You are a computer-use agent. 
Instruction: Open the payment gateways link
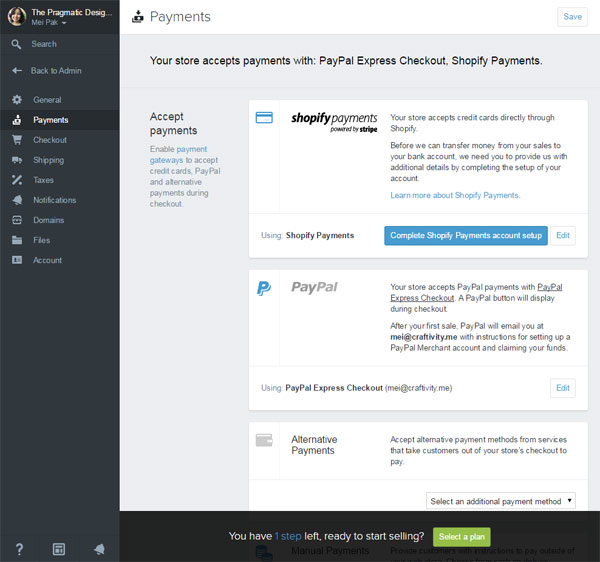178,155
